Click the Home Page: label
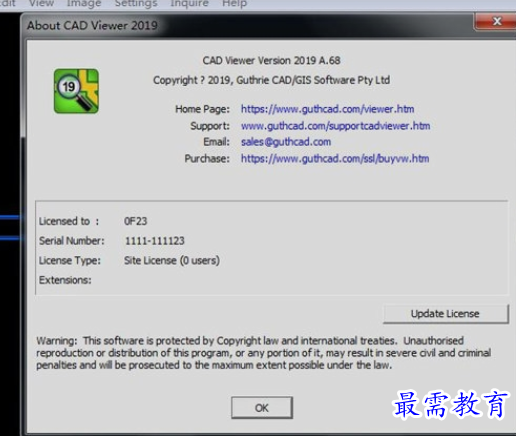 tap(202, 109)
